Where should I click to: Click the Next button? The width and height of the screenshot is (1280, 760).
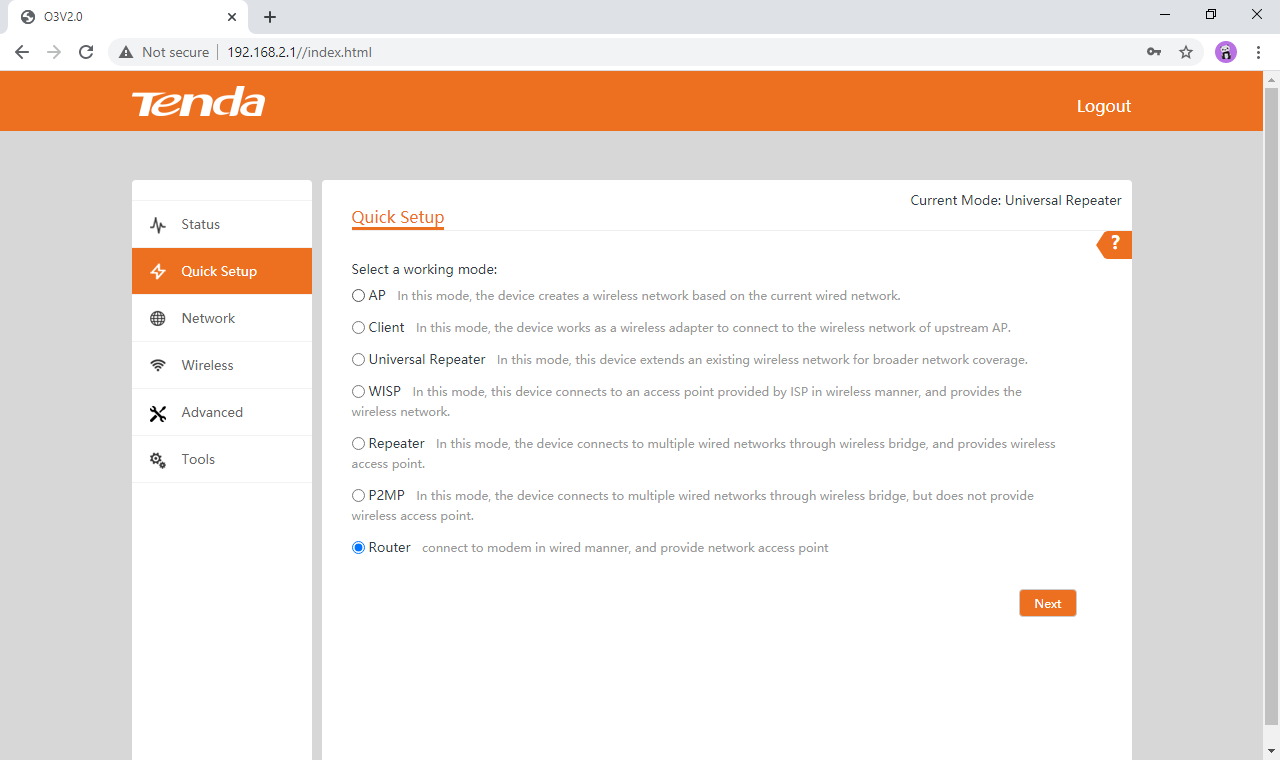1048,603
